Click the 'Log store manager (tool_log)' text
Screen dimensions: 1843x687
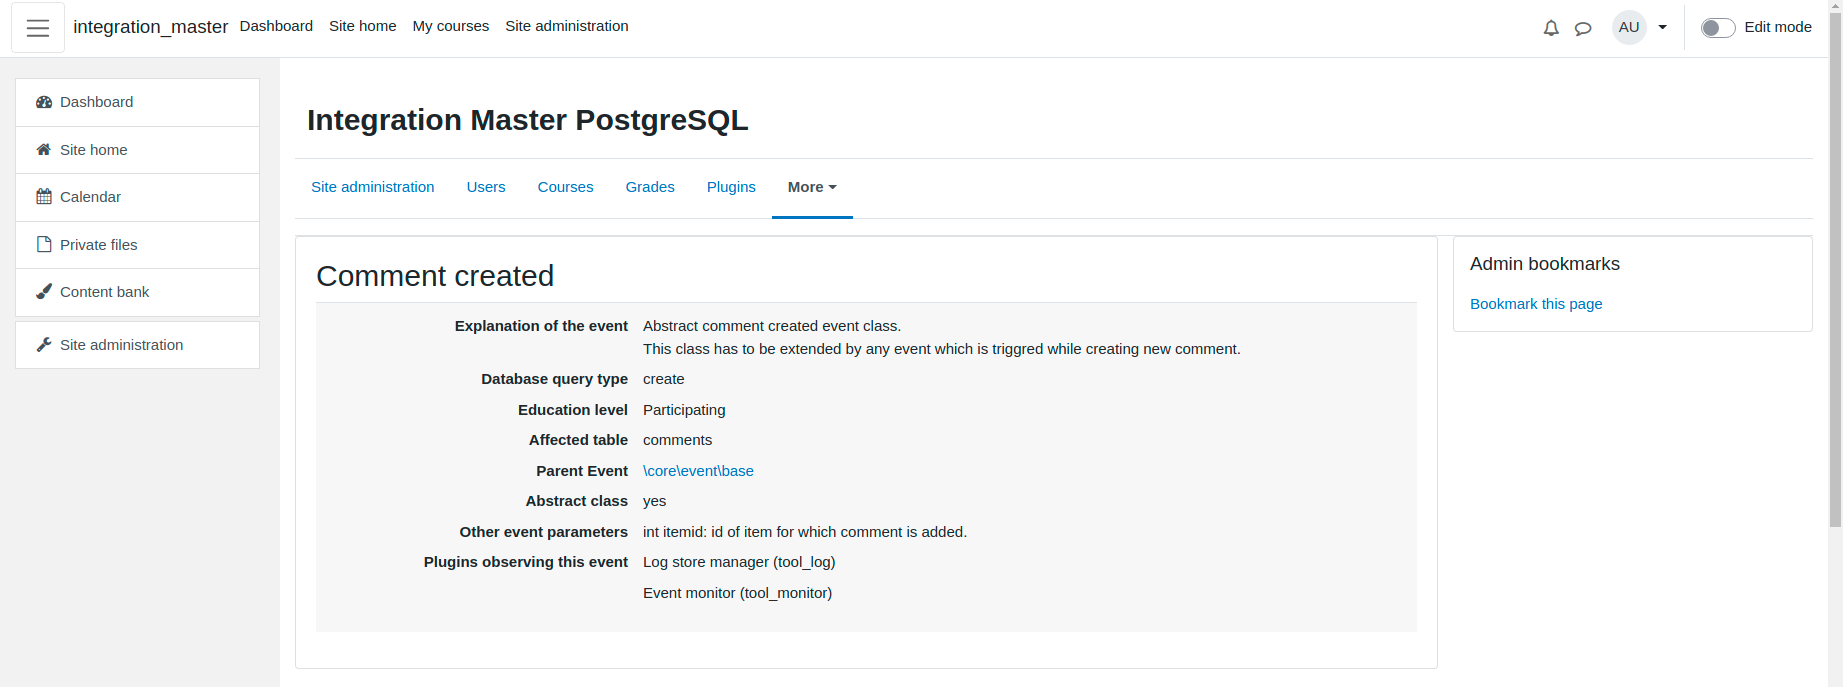739,562
